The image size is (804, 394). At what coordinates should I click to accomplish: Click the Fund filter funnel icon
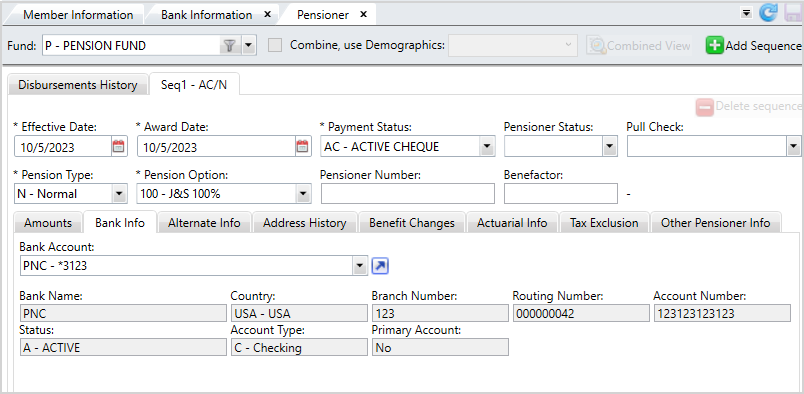click(x=230, y=46)
